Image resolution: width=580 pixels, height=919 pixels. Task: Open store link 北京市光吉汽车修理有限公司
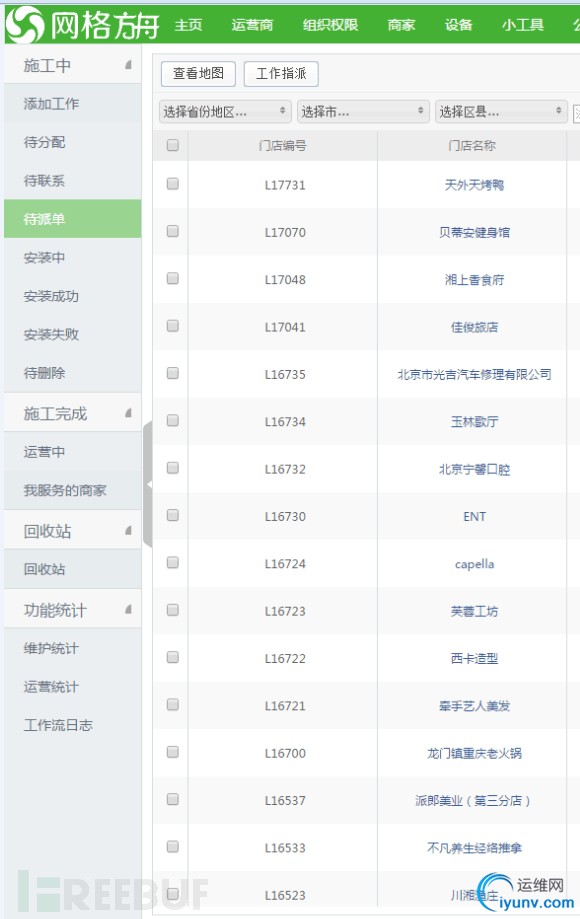click(474, 375)
